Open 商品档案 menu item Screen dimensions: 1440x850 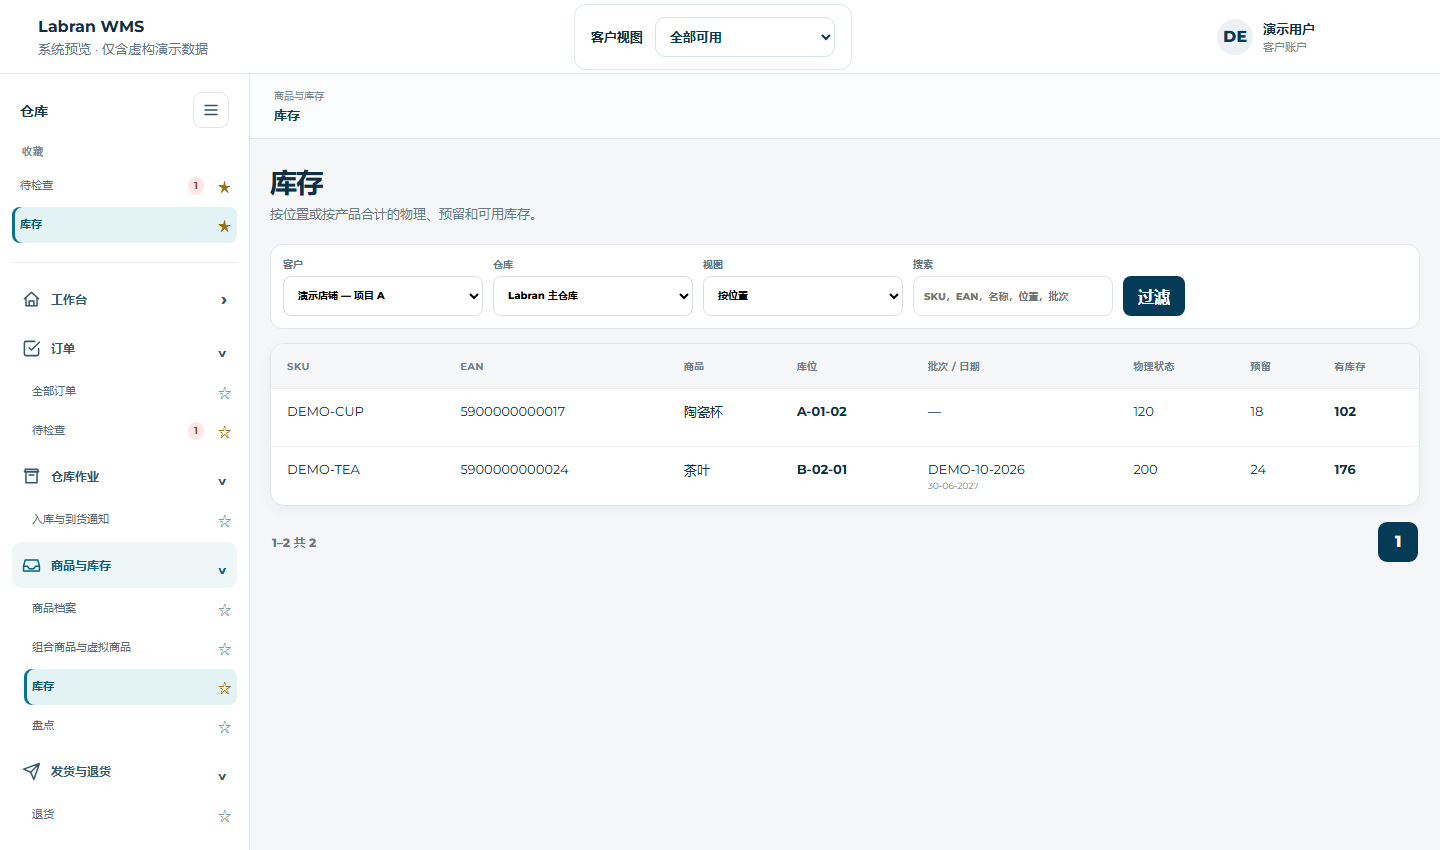(x=54, y=608)
